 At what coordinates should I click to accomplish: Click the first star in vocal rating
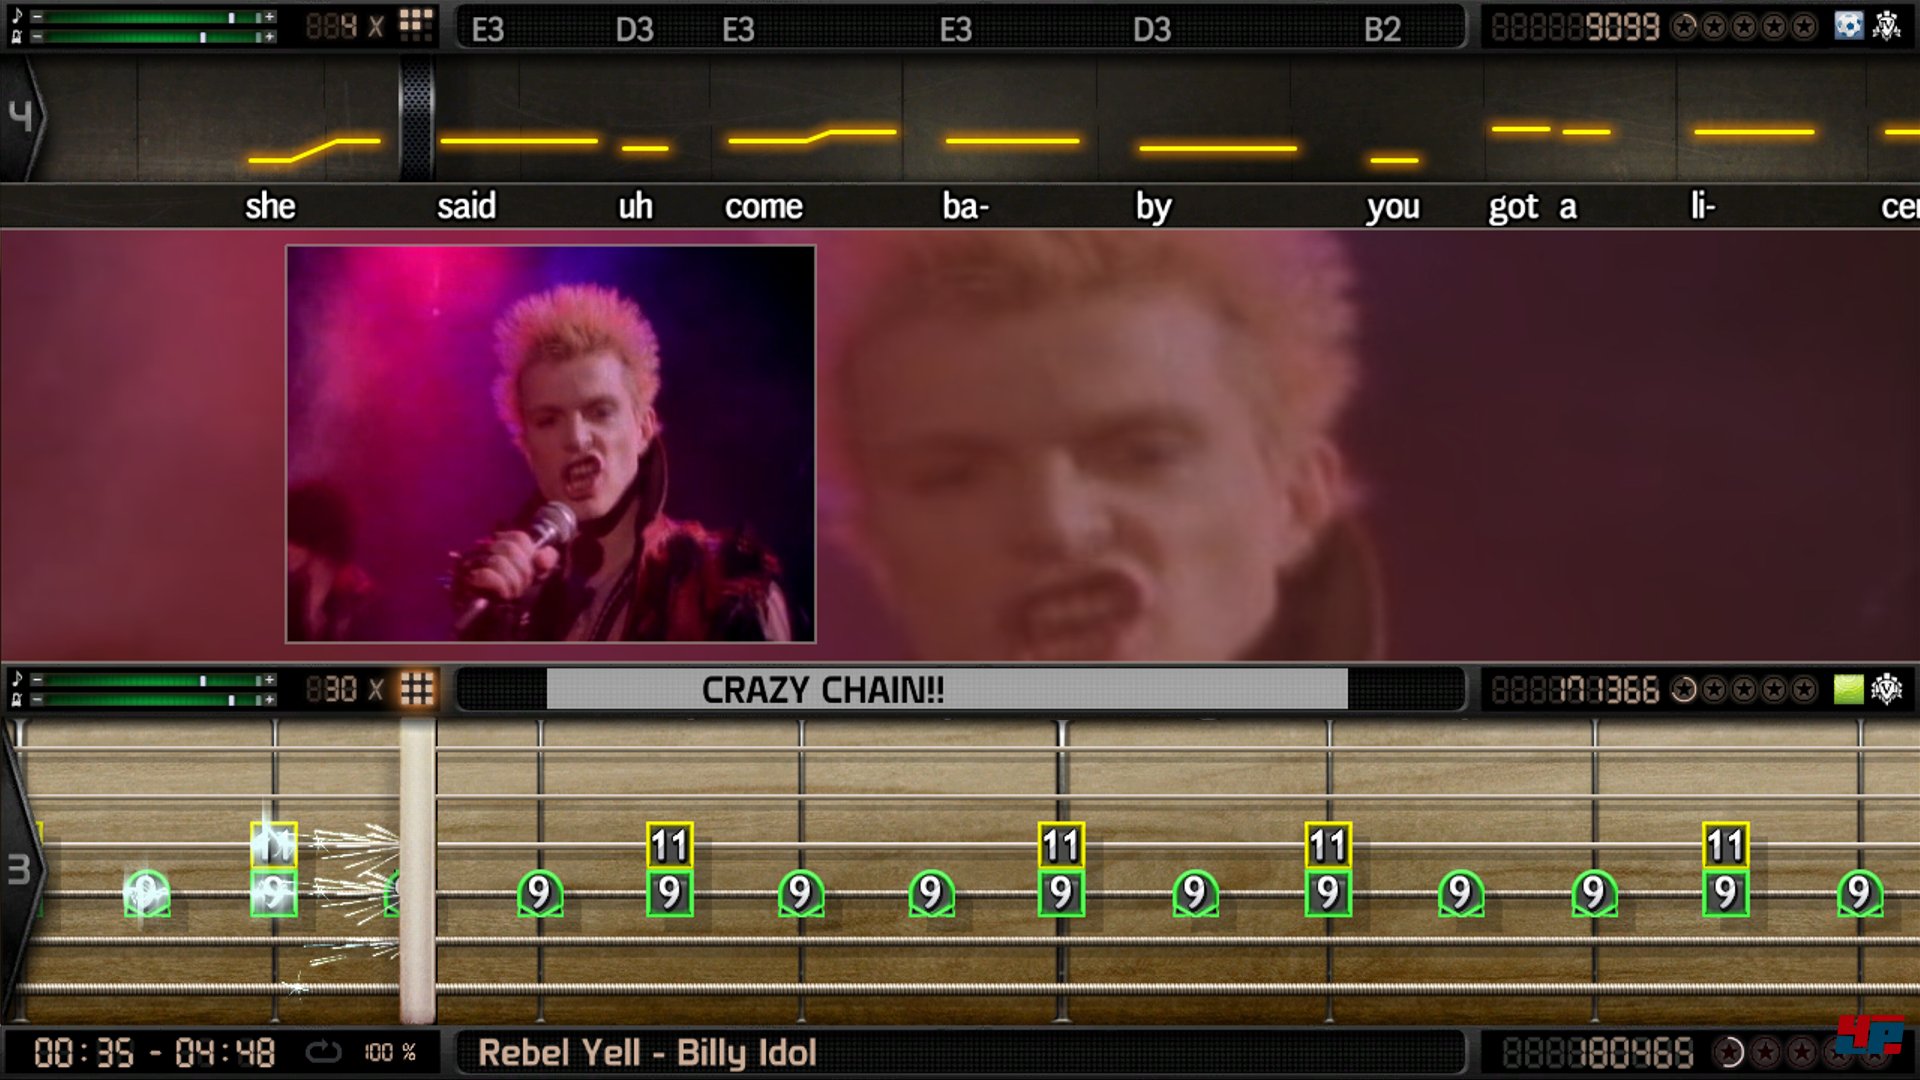tap(1684, 26)
